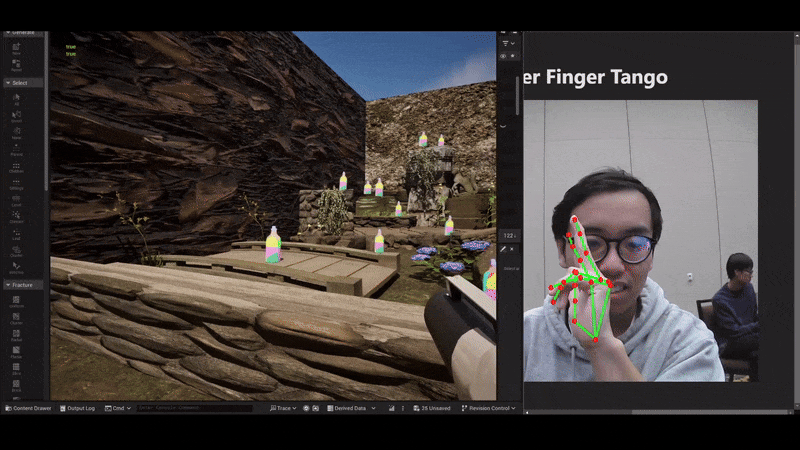The width and height of the screenshot is (800, 450).
Task: Pick the Cluster fracture tool
Action: click(16, 318)
